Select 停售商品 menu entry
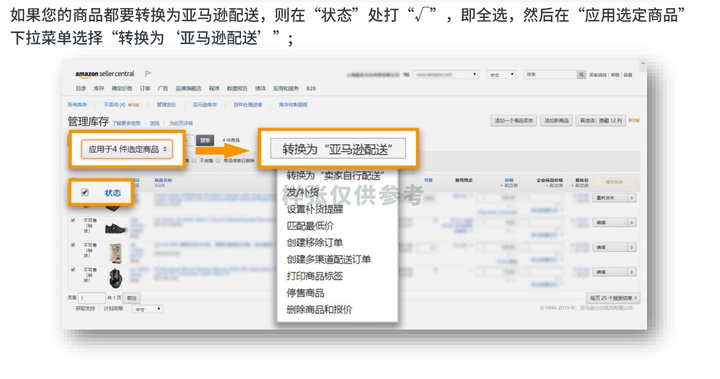 305,293
